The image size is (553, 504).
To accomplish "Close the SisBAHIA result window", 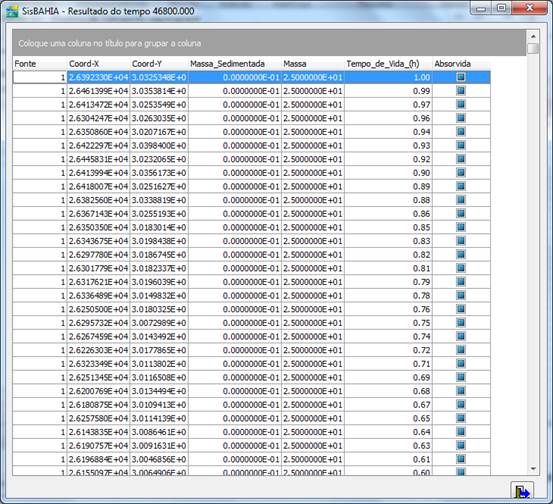I will [529, 8].
